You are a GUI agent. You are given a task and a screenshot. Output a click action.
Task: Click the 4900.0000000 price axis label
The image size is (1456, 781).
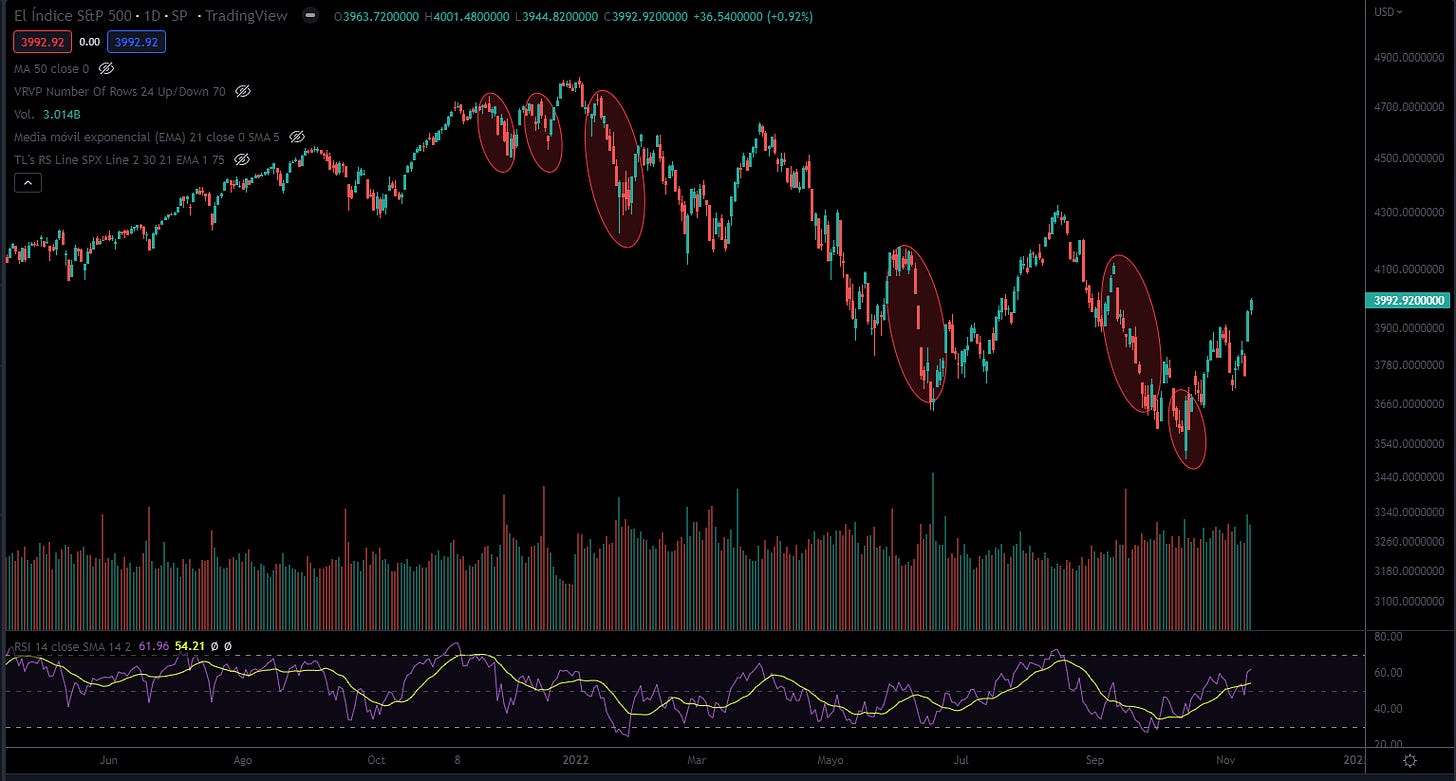tap(1408, 59)
